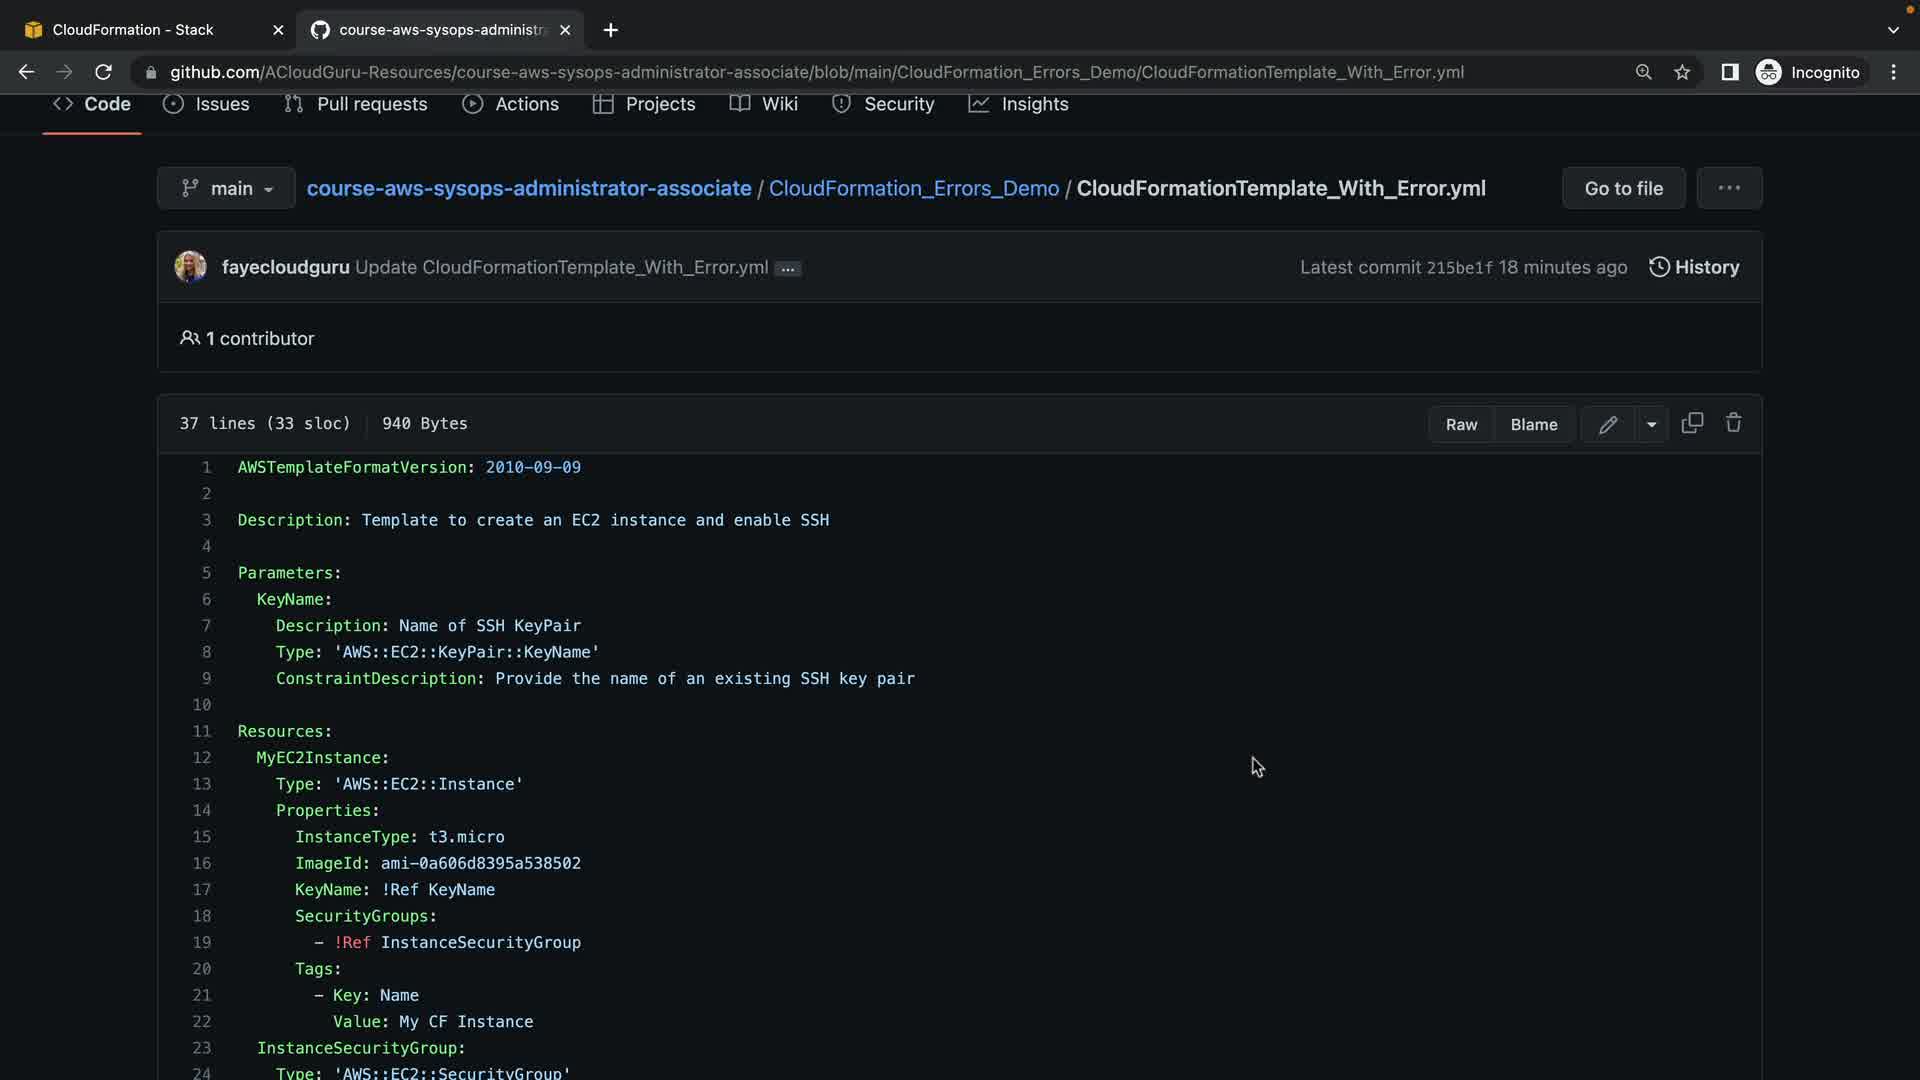
Task: Click the Raw button
Action: pos(1461,424)
